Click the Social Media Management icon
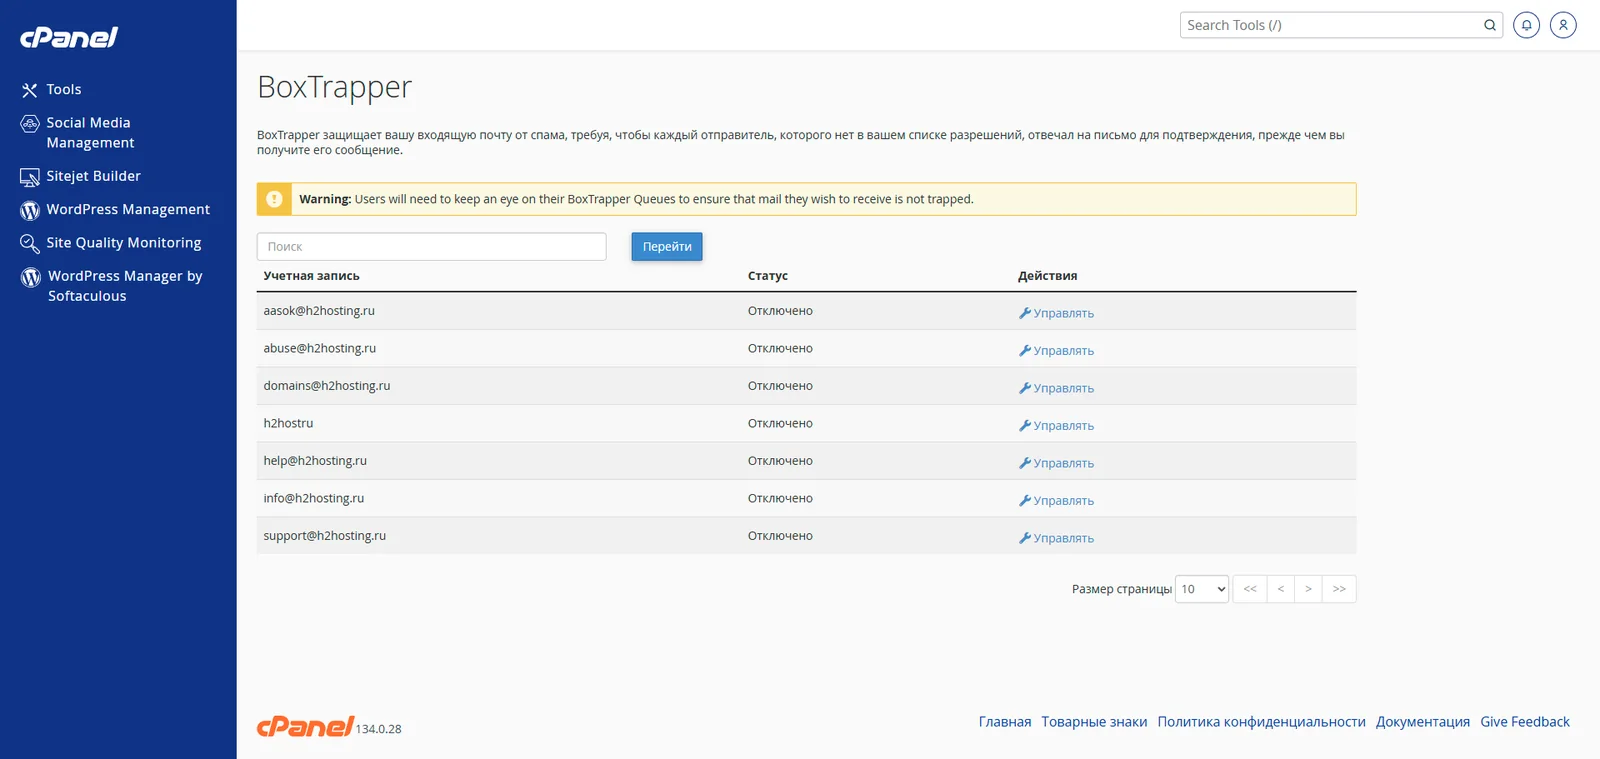This screenshot has height=759, width=1600. click(30, 124)
